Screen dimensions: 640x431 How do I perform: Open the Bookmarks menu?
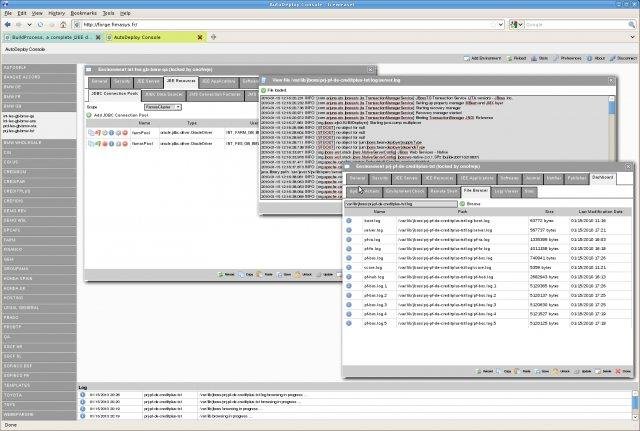point(84,13)
